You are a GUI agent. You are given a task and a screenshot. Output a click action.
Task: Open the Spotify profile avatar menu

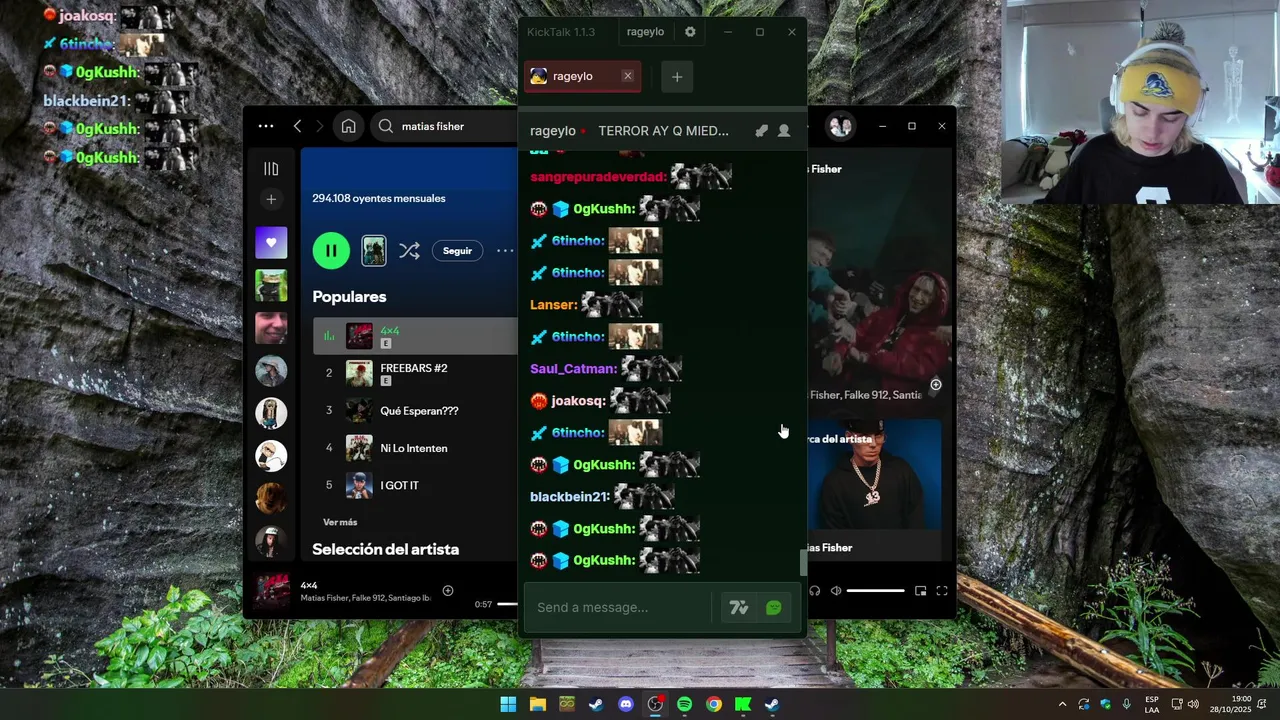tap(840, 126)
